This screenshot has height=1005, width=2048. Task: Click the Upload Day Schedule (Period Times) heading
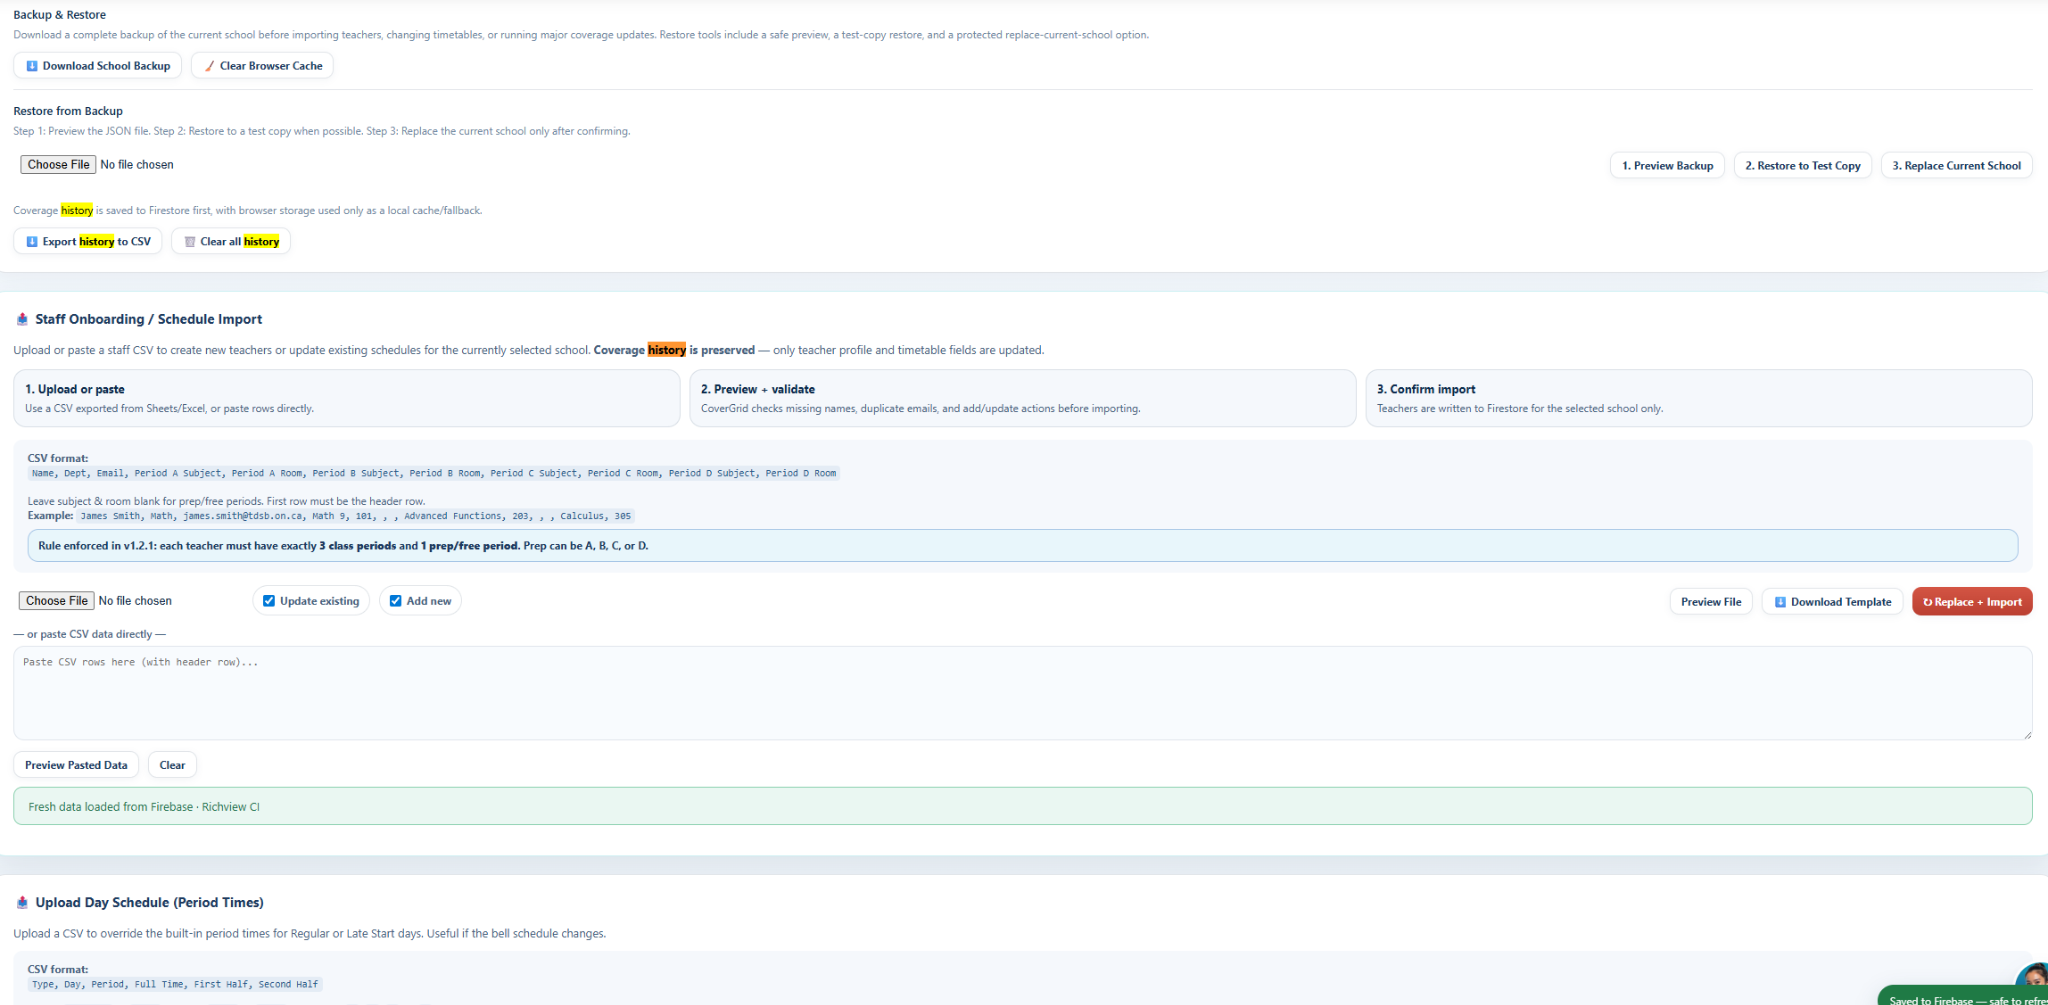150,902
